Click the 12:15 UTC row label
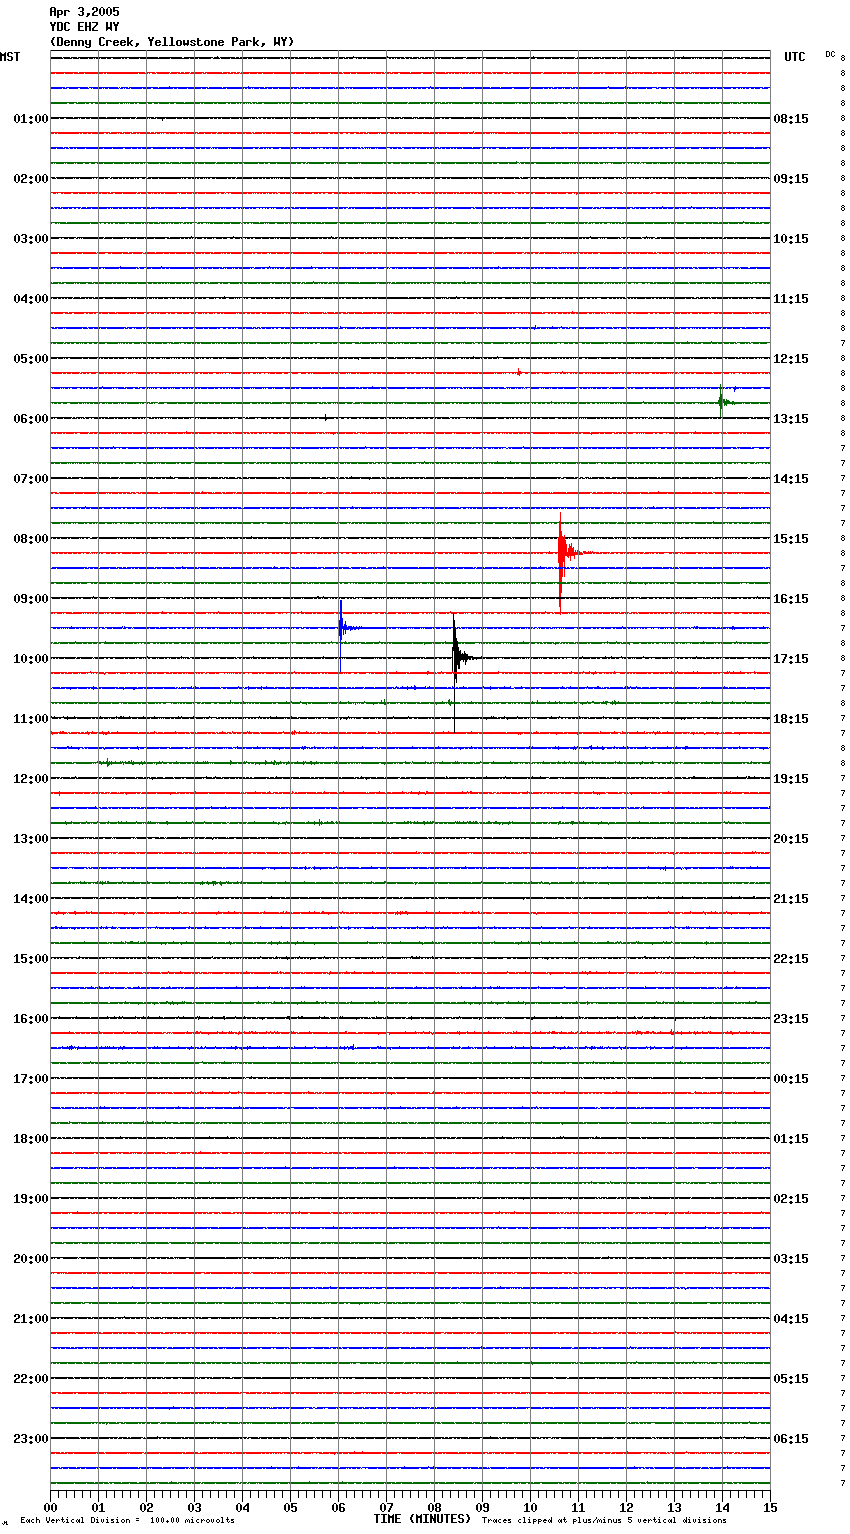The height and width of the screenshot is (1534, 850). tap(791, 359)
